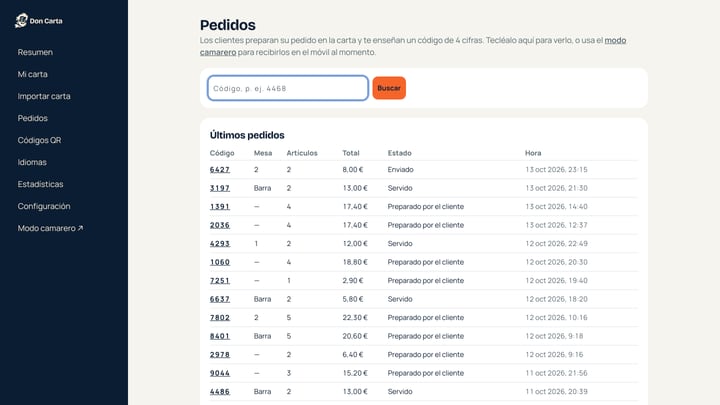This screenshot has height=405, width=720.
Task: Click the time 12 oct 2026, 9:18
Action: pos(554,336)
